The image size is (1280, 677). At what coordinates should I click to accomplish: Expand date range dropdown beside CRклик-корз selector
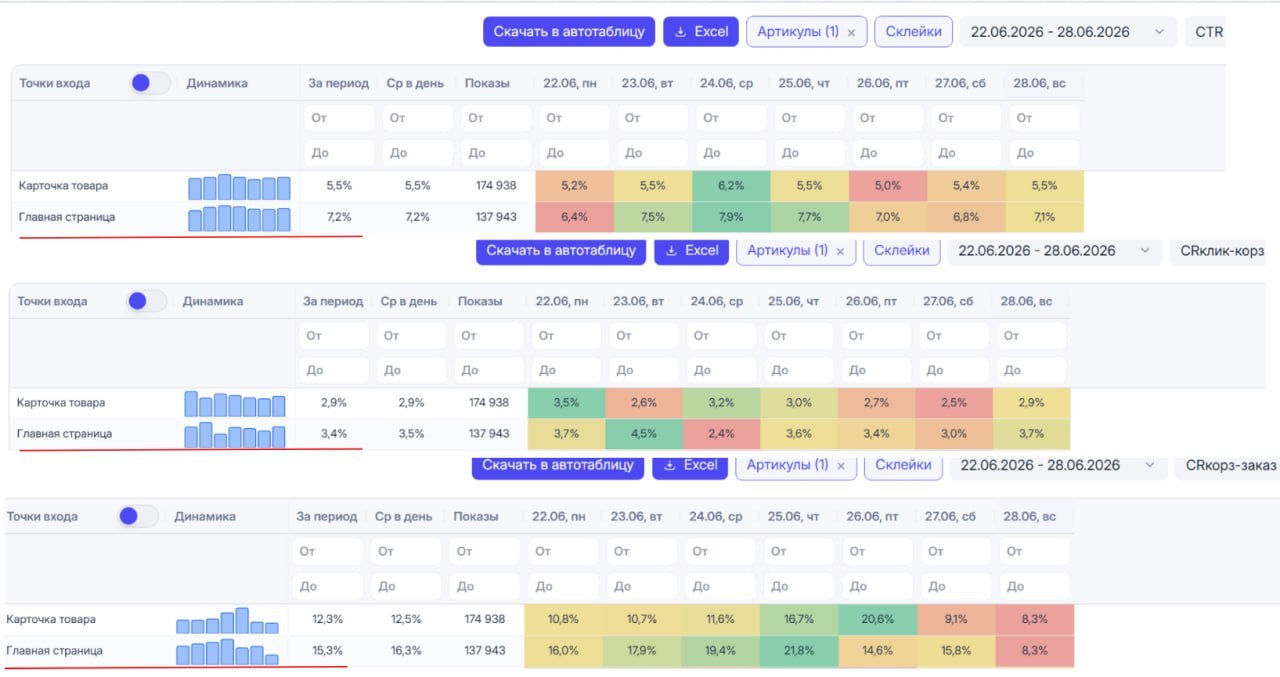coord(1055,251)
